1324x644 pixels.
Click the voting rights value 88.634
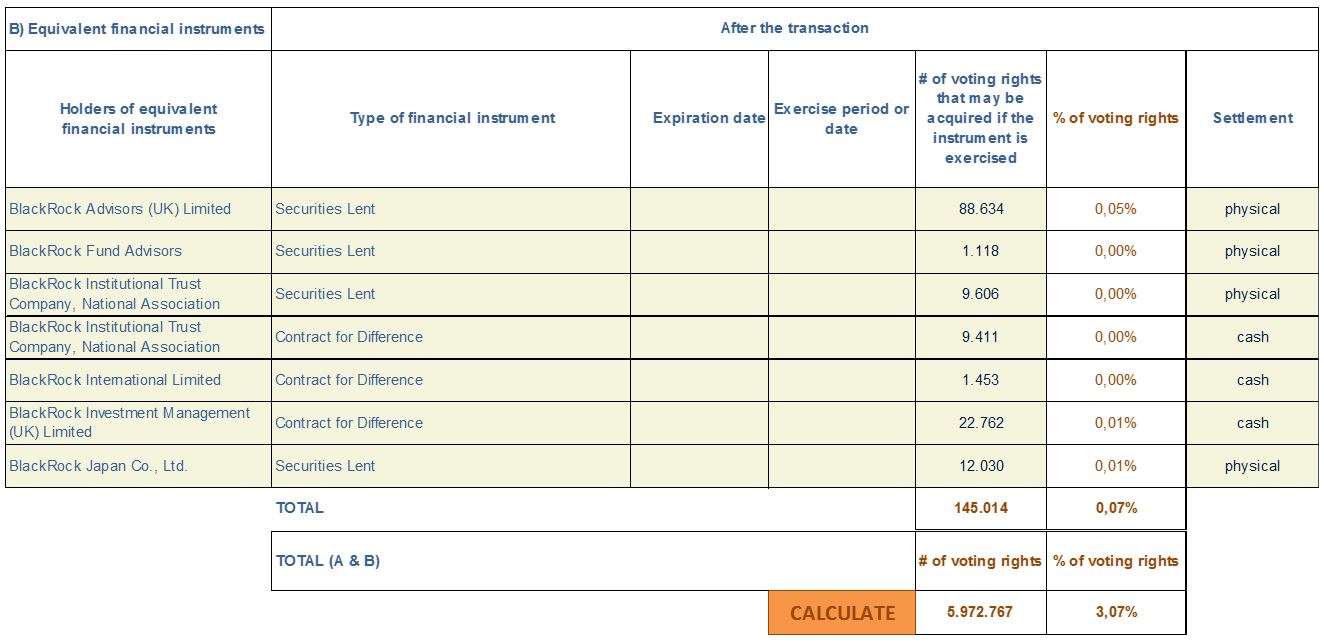pos(981,209)
